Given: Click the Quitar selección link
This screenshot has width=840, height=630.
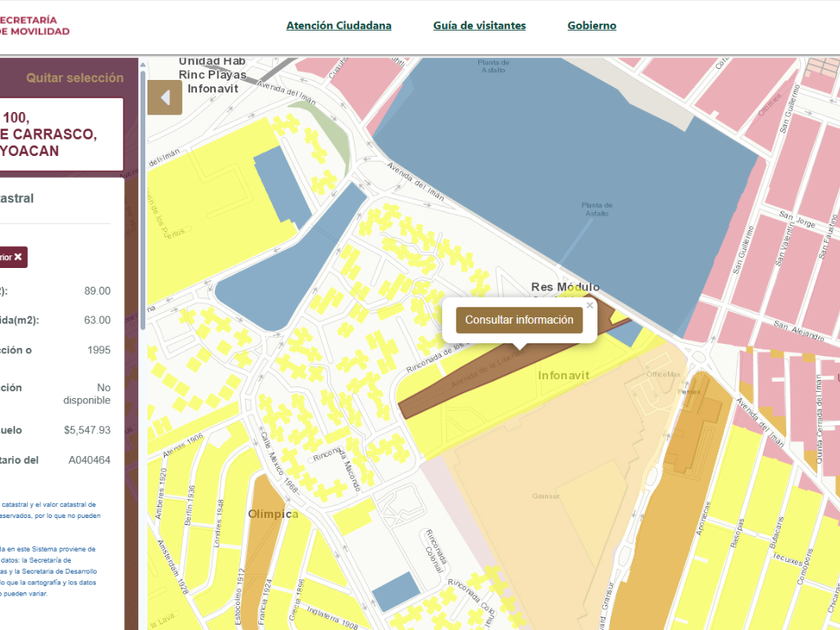Looking at the screenshot, I should [x=75, y=77].
